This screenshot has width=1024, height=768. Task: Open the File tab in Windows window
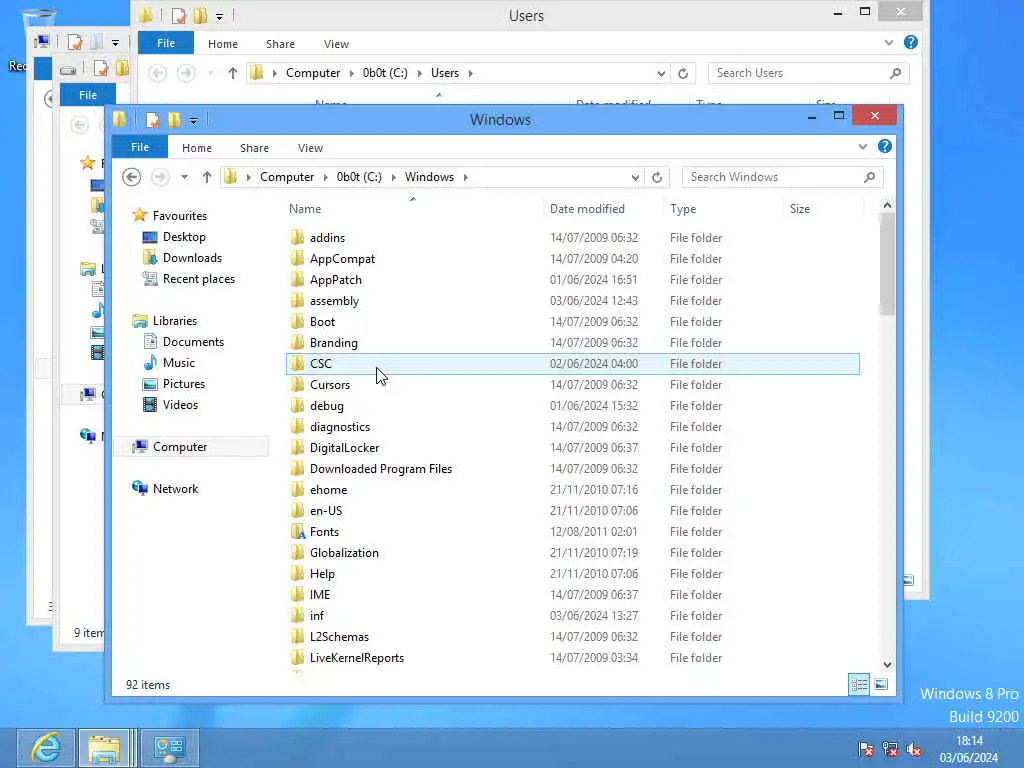[x=140, y=147]
